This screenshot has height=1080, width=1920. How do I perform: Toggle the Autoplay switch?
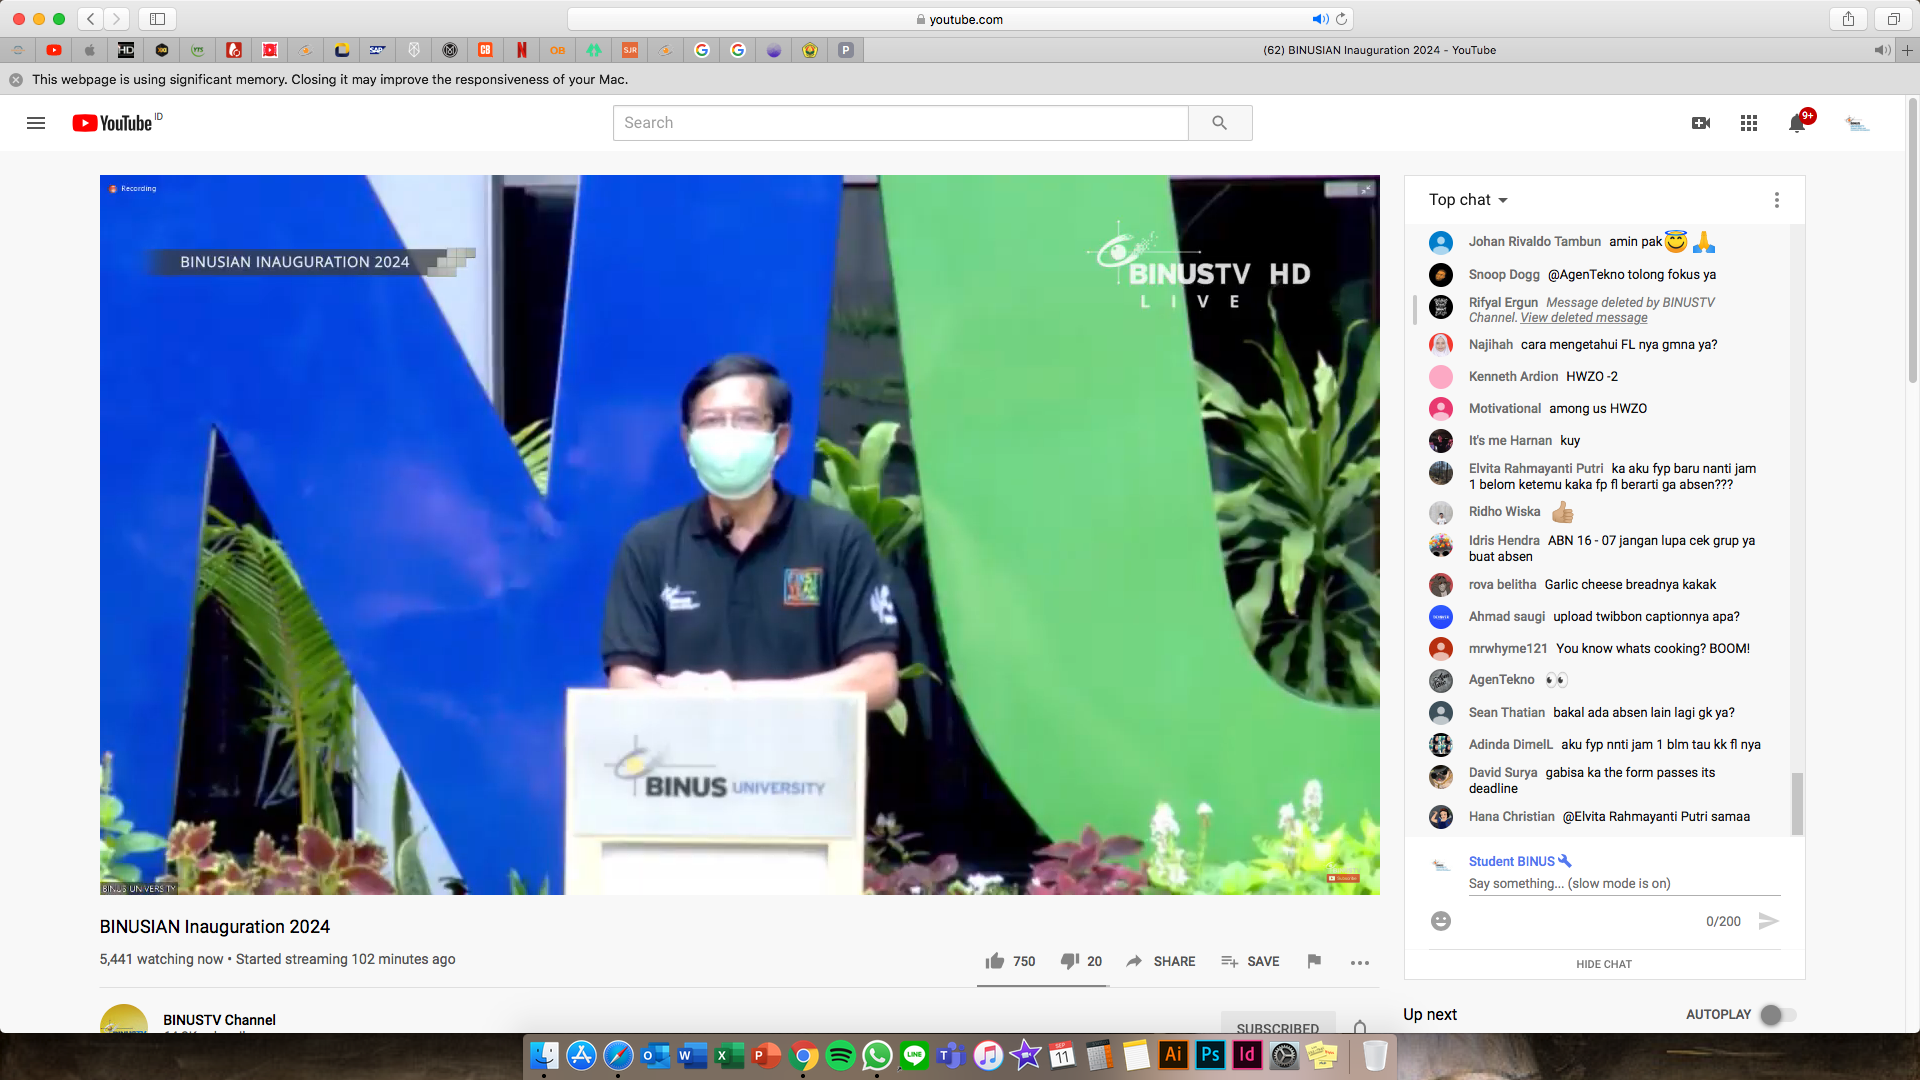1777,1015
